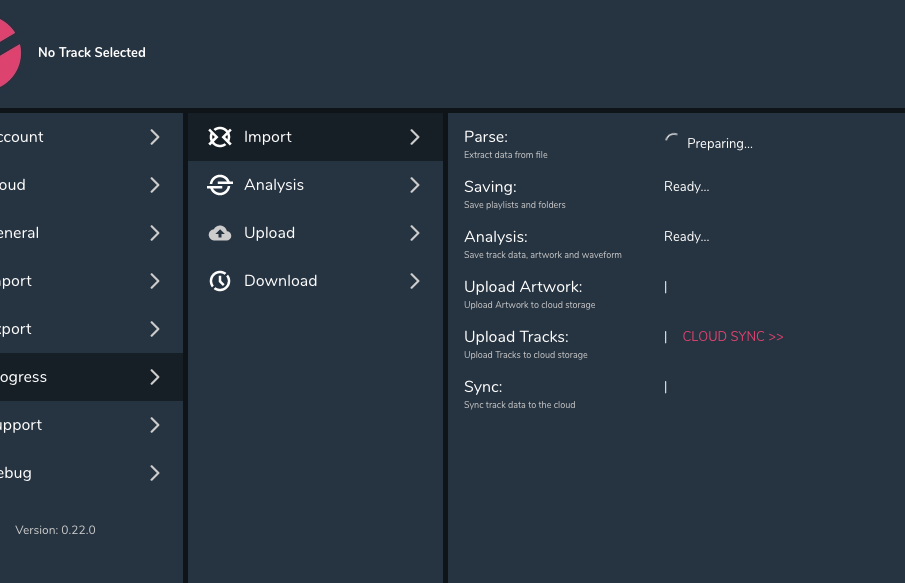Click the CLOUD SYNC >> link
The height and width of the screenshot is (583, 905).
tap(733, 337)
